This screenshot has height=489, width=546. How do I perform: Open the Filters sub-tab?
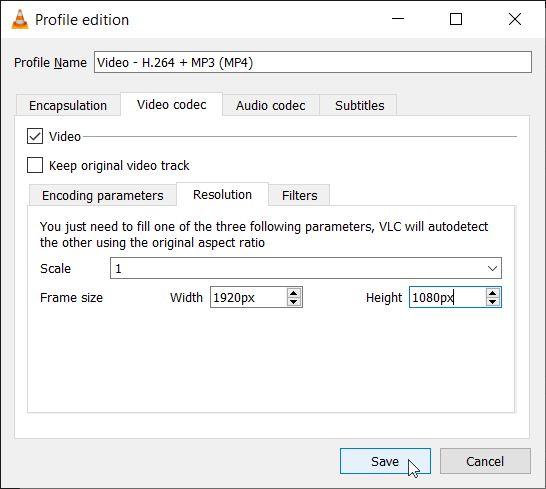299,195
